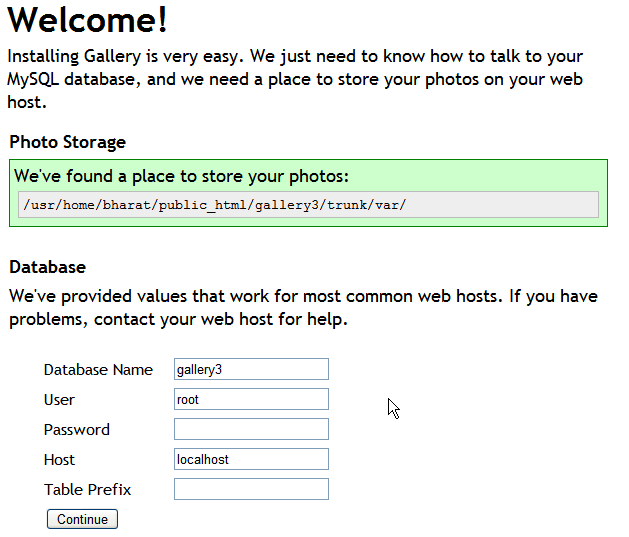Click the photo storage path text box
The image size is (629, 537).
pyautogui.click(x=308, y=205)
